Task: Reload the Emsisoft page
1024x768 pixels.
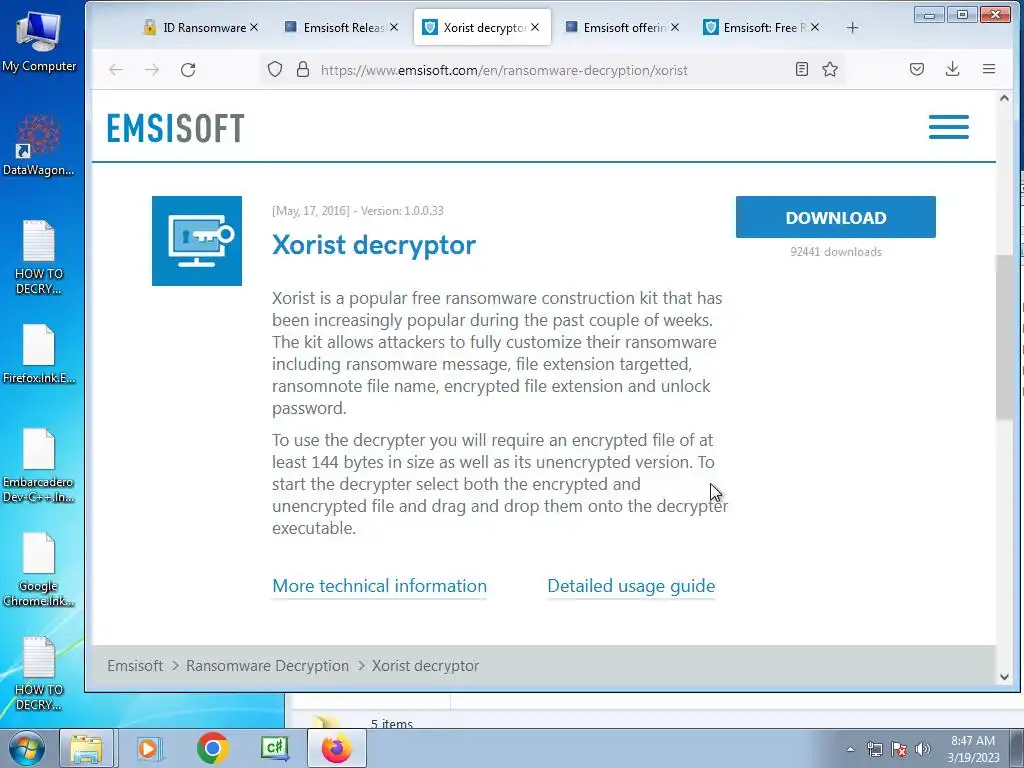Action: [x=188, y=70]
